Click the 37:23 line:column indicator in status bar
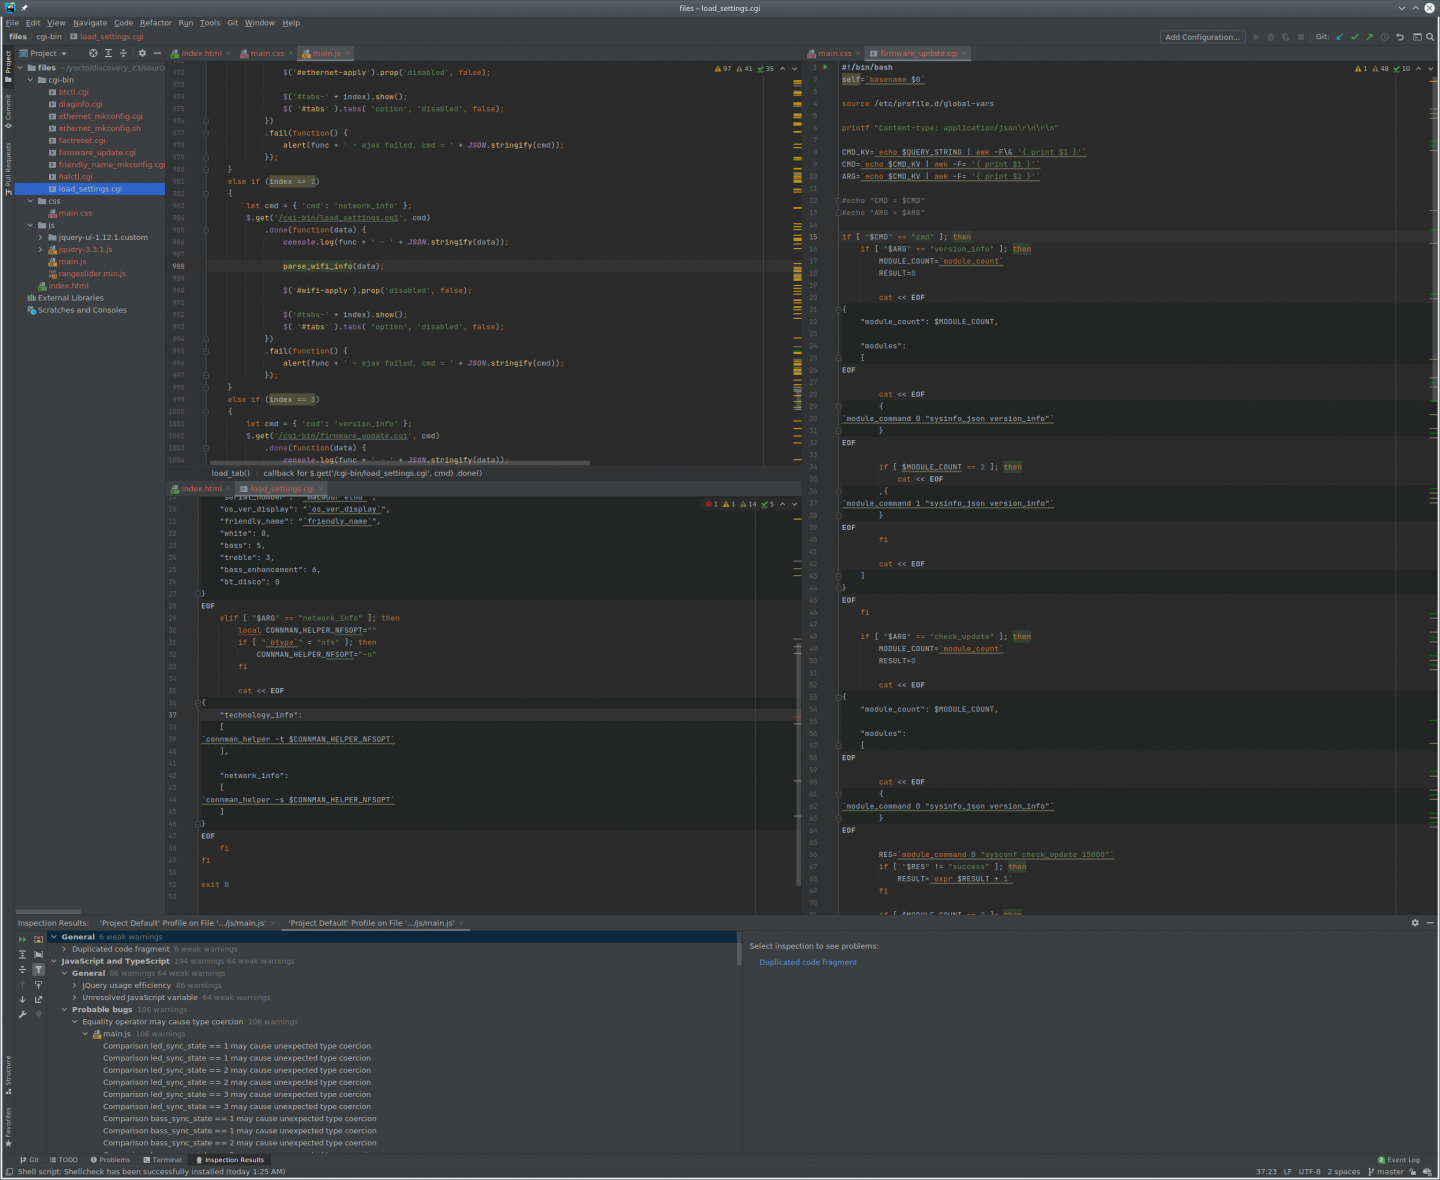 [x=1266, y=1172]
